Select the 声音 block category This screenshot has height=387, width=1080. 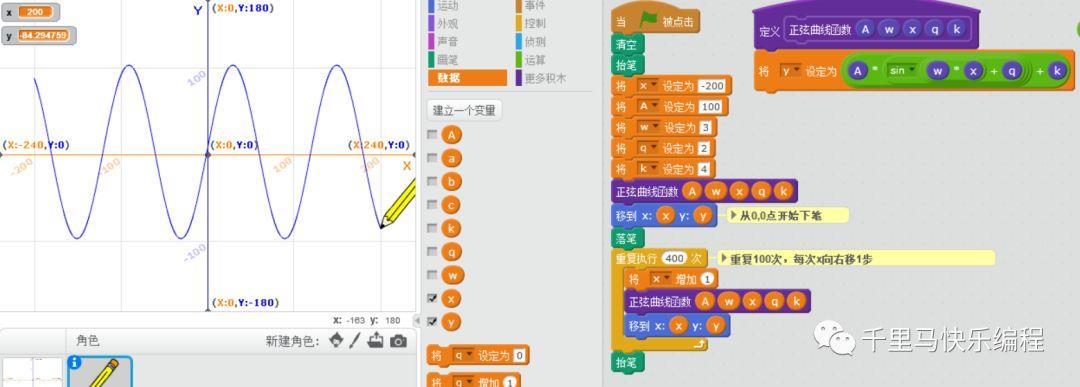coord(447,42)
